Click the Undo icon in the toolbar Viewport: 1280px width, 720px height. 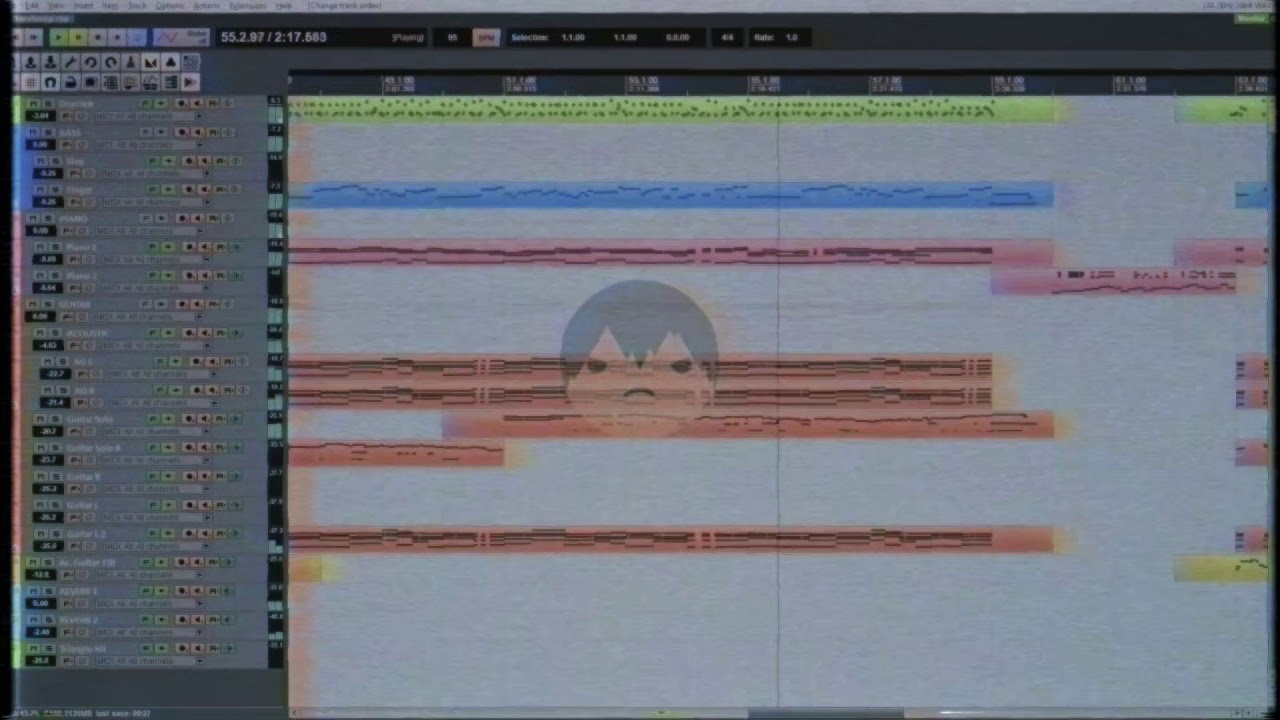[x=91, y=62]
